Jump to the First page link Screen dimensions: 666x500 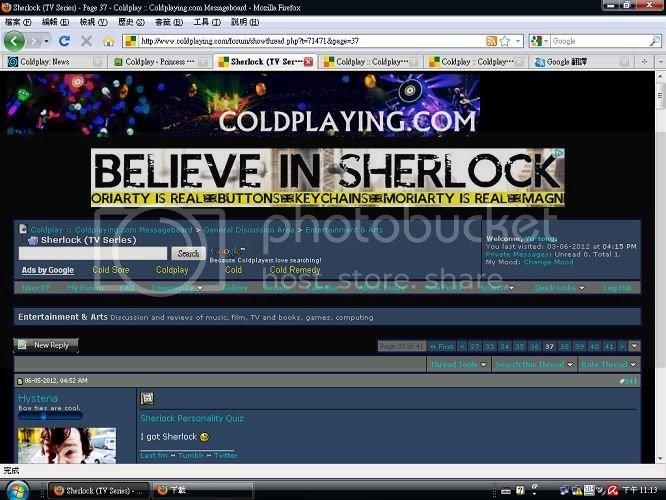[x=442, y=347]
